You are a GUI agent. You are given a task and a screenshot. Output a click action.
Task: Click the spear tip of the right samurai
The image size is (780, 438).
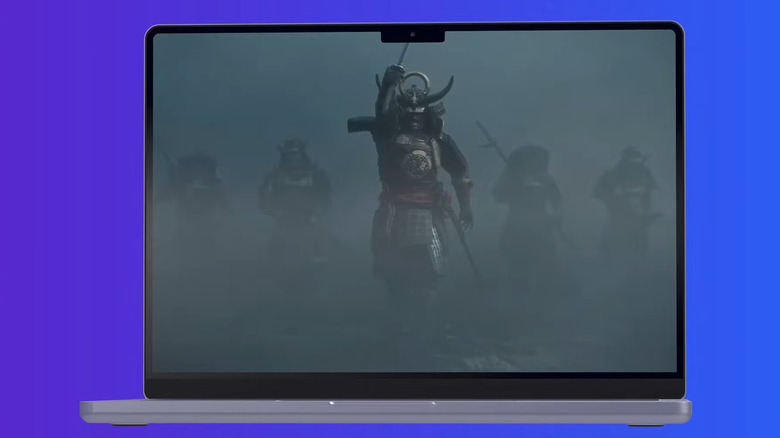point(479,126)
